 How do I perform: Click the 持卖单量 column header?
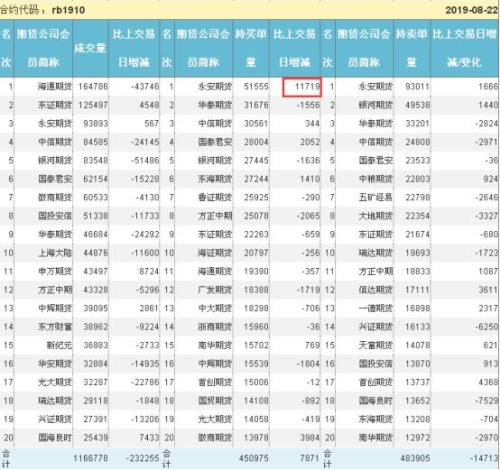[412, 48]
